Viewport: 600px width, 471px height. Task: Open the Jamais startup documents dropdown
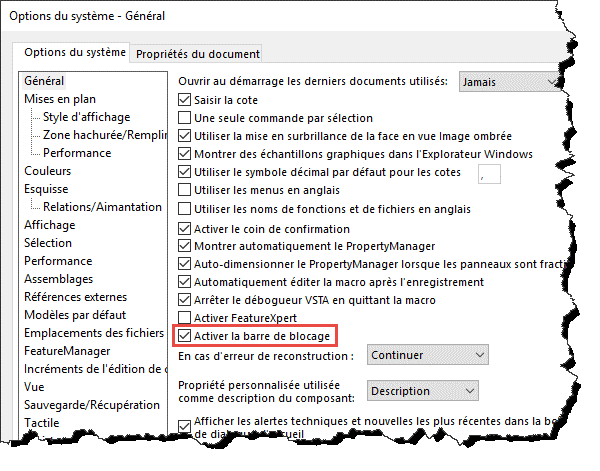click(x=509, y=82)
